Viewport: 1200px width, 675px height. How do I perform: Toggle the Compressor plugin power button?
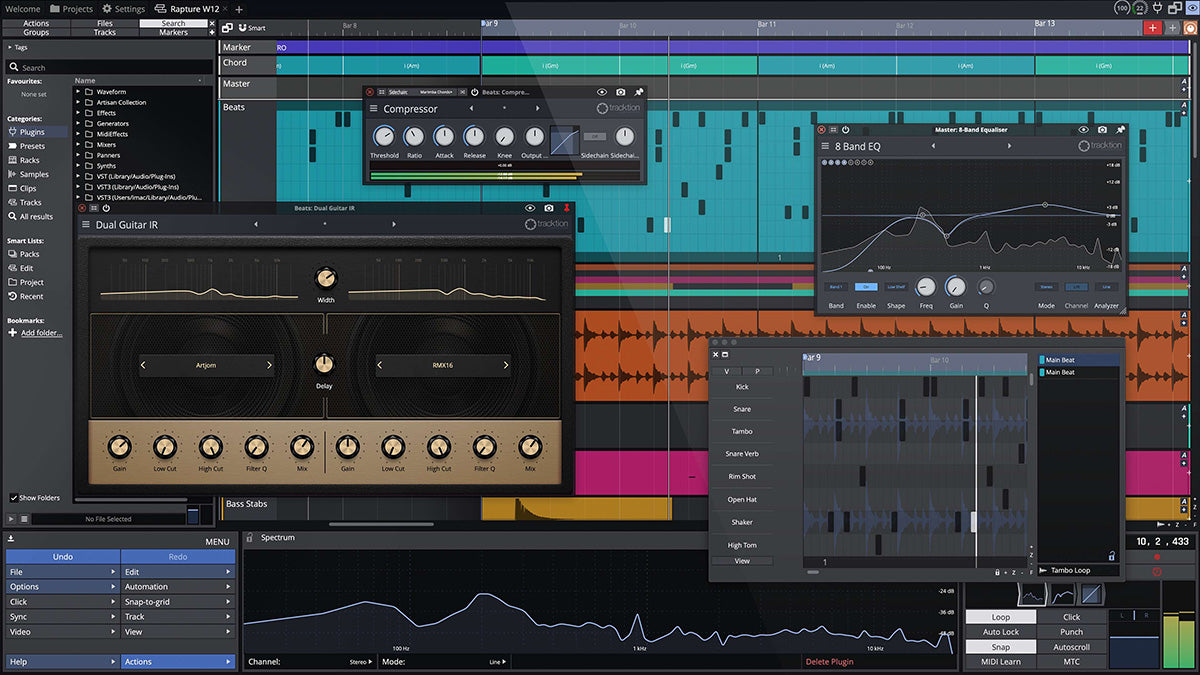[x=474, y=91]
